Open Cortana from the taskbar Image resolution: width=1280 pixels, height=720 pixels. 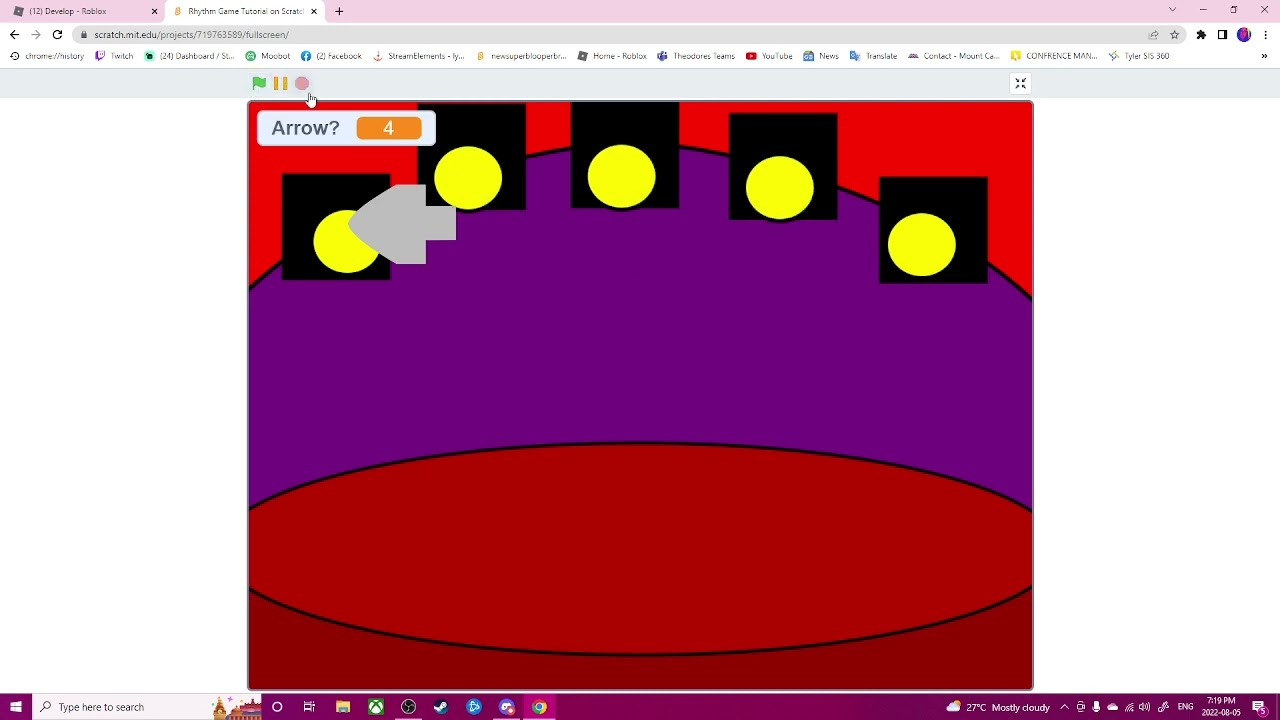coord(277,707)
